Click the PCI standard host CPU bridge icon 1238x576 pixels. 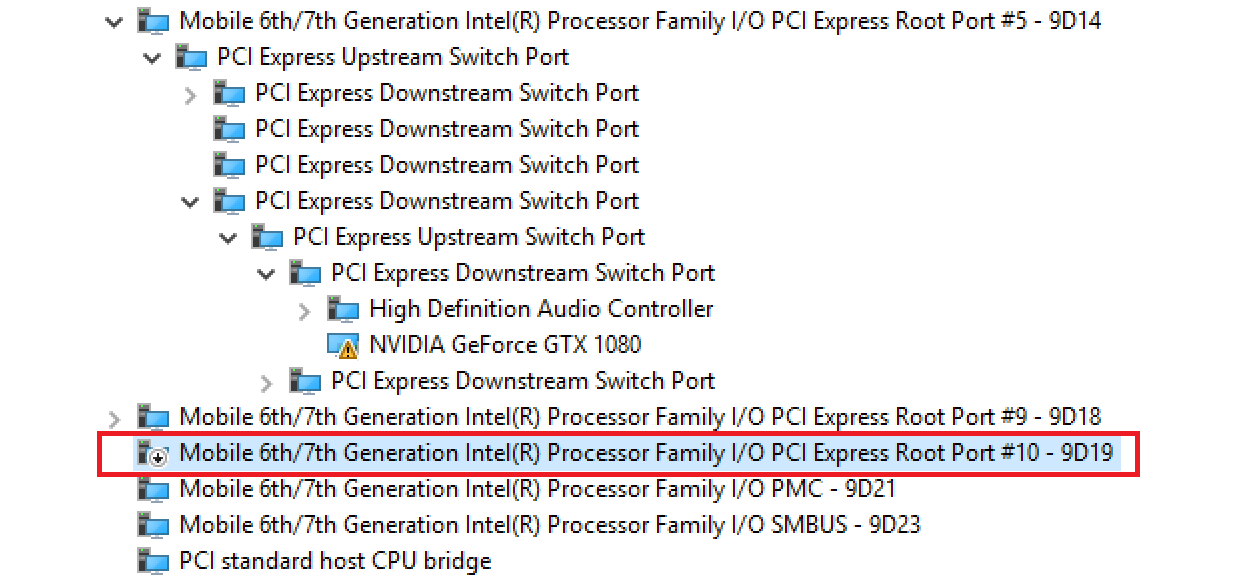coord(153,562)
